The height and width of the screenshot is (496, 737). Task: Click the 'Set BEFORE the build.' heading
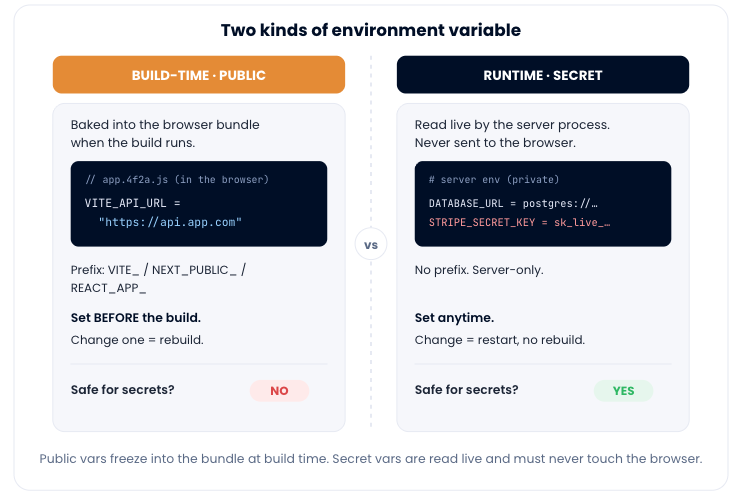tap(136, 318)
